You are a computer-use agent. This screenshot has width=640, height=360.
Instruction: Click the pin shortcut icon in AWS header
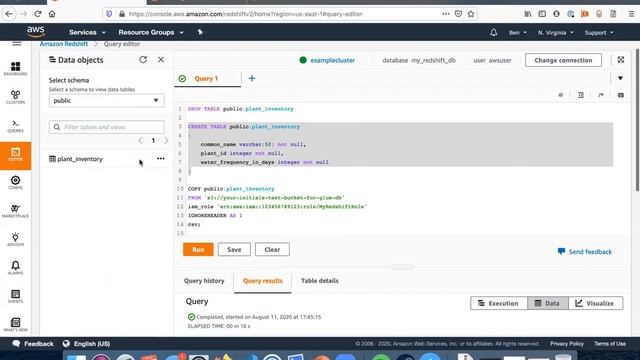pos(200,32)
